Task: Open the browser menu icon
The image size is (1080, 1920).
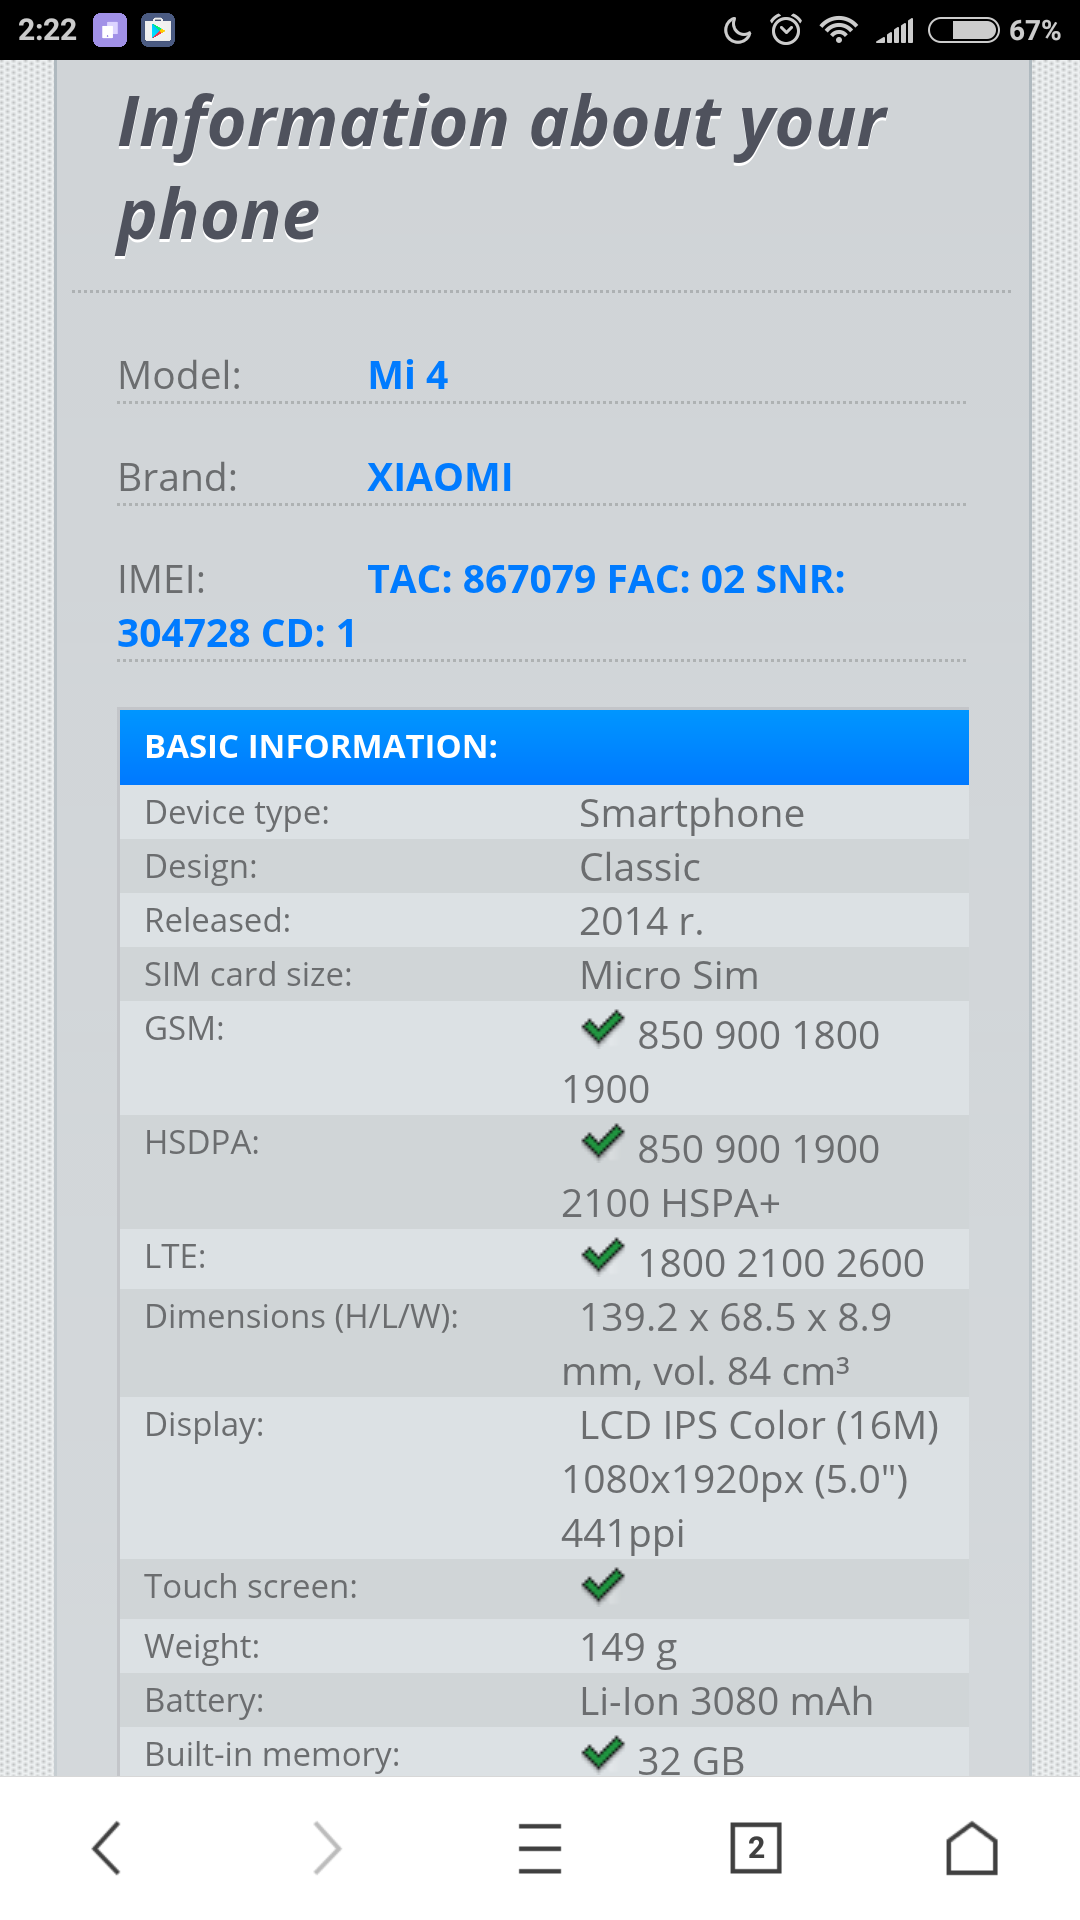Action: click(540, 1847)
